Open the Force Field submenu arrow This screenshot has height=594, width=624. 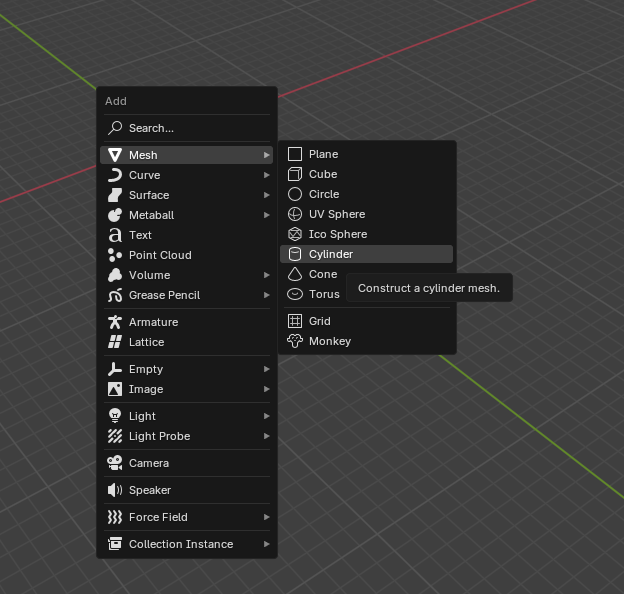267,517
